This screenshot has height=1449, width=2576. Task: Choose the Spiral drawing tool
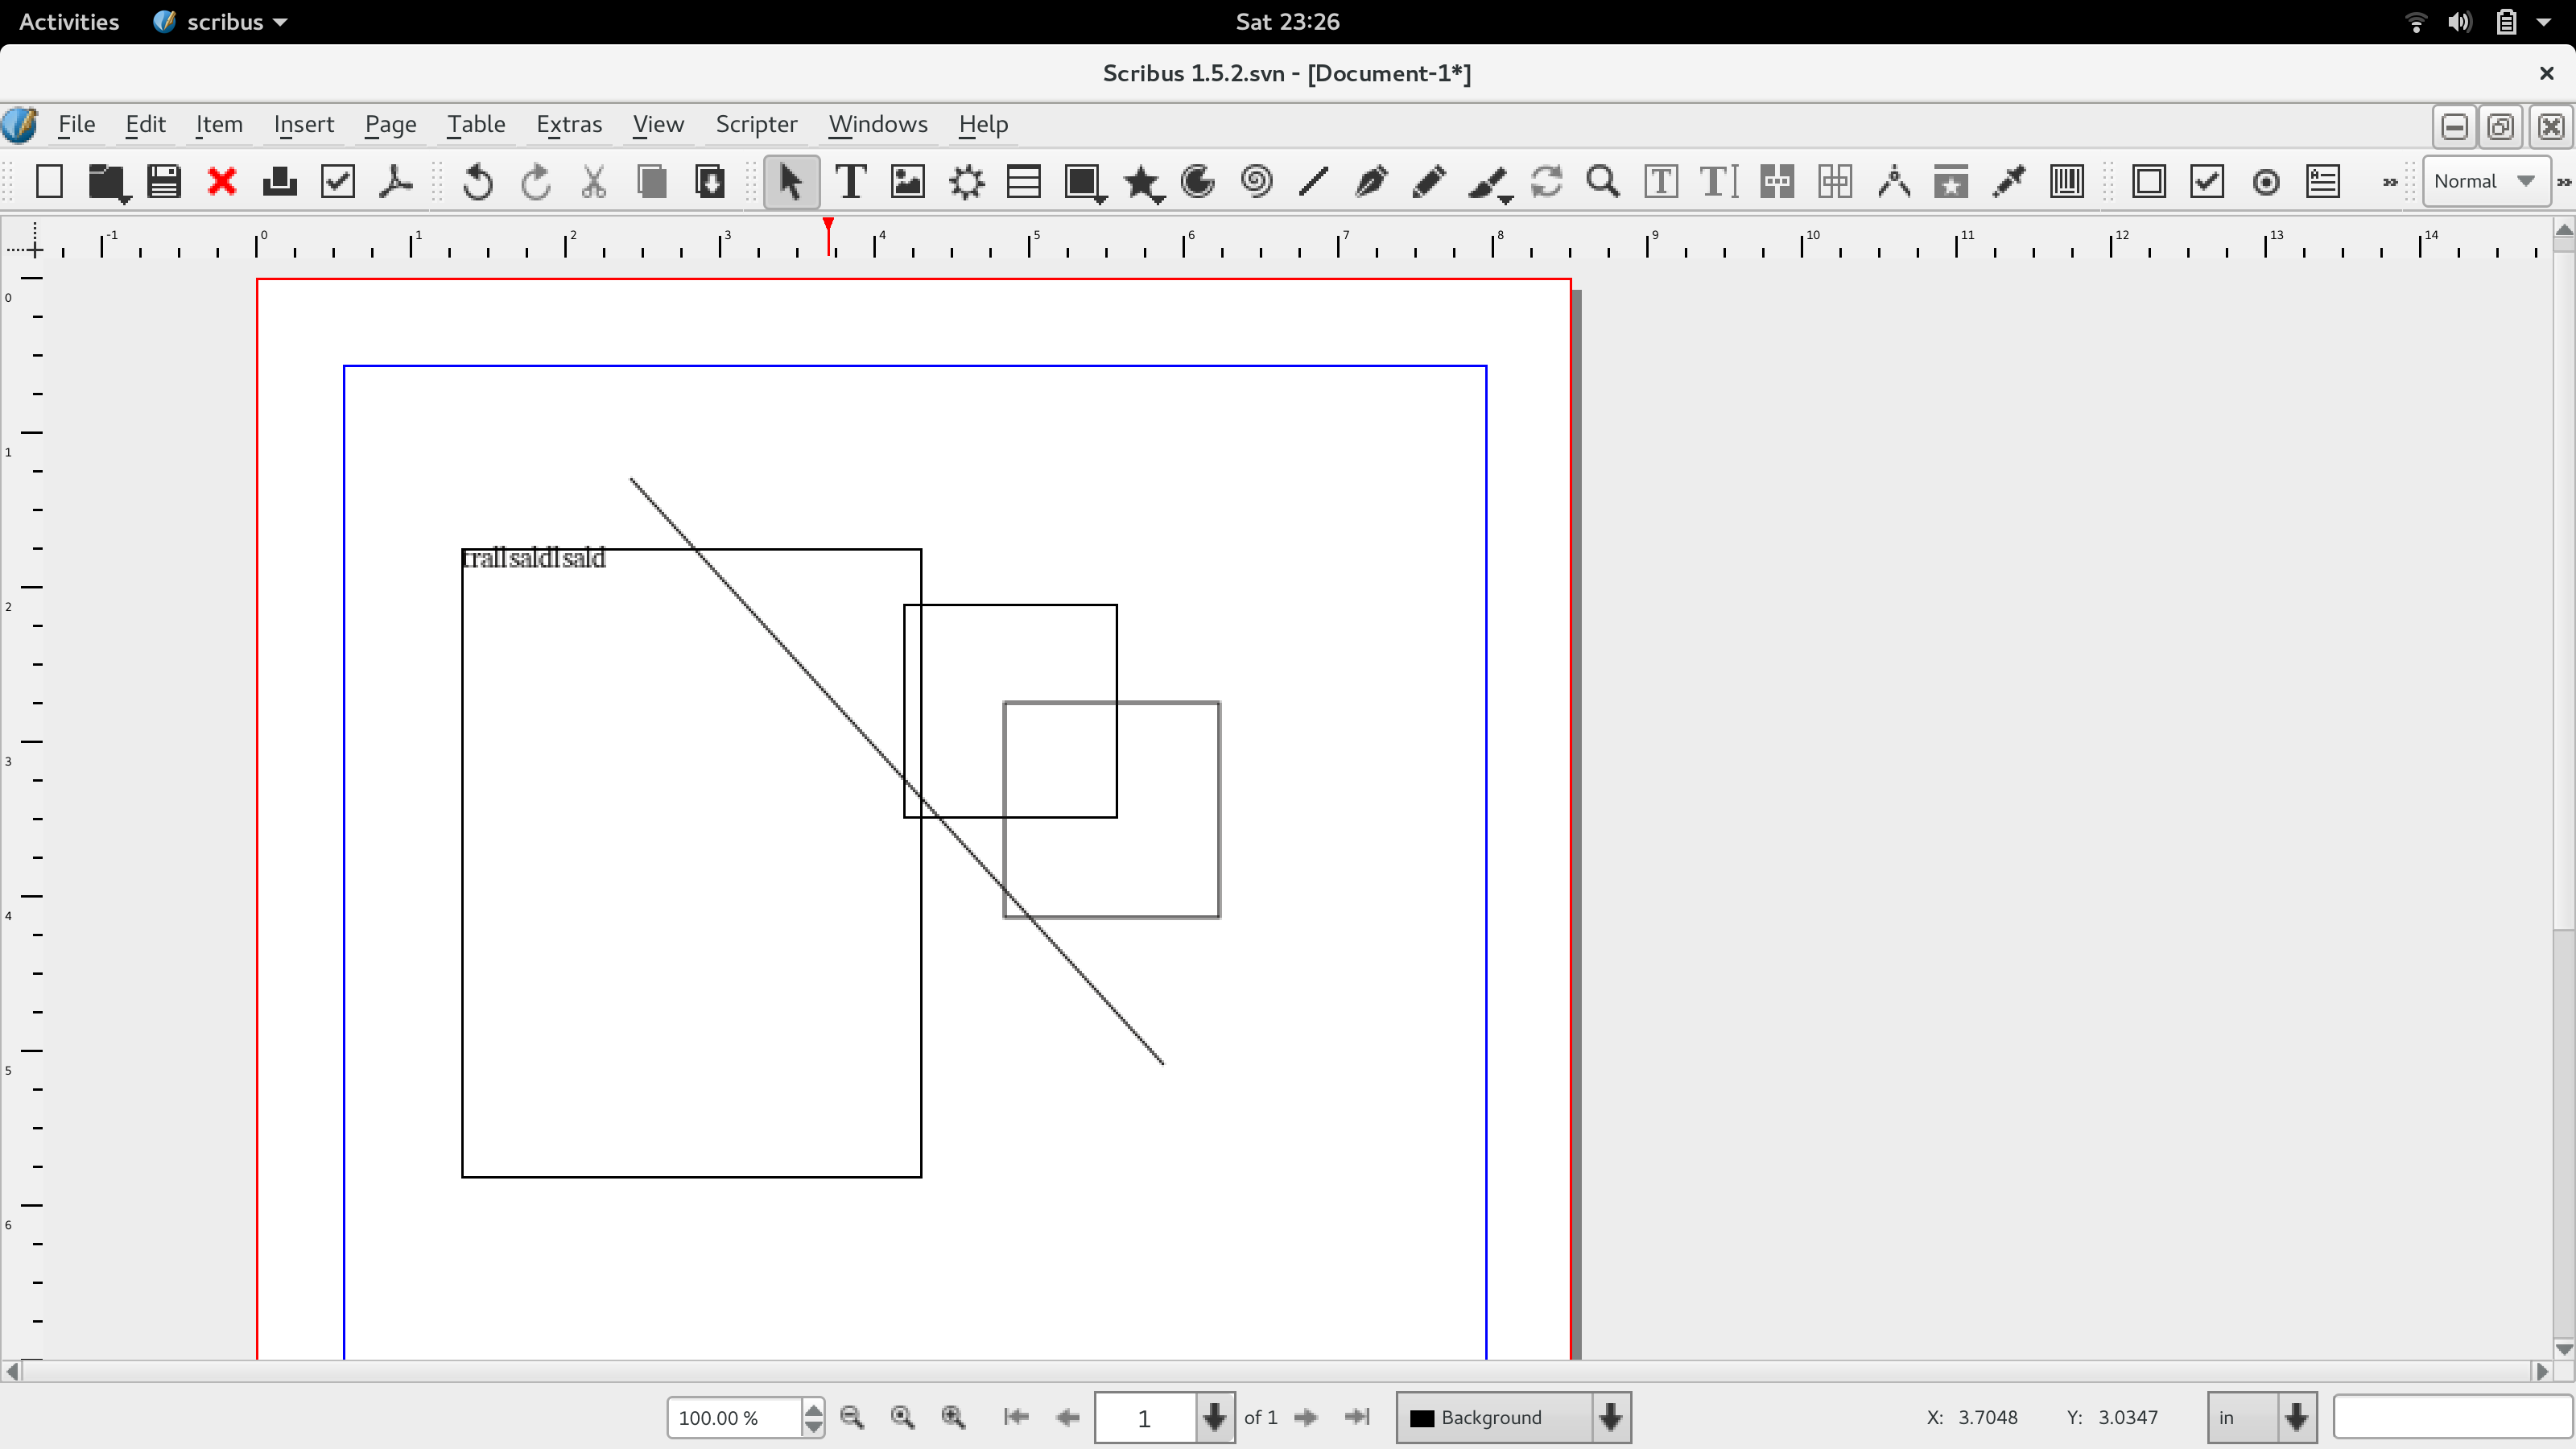tap(1256, 182)
